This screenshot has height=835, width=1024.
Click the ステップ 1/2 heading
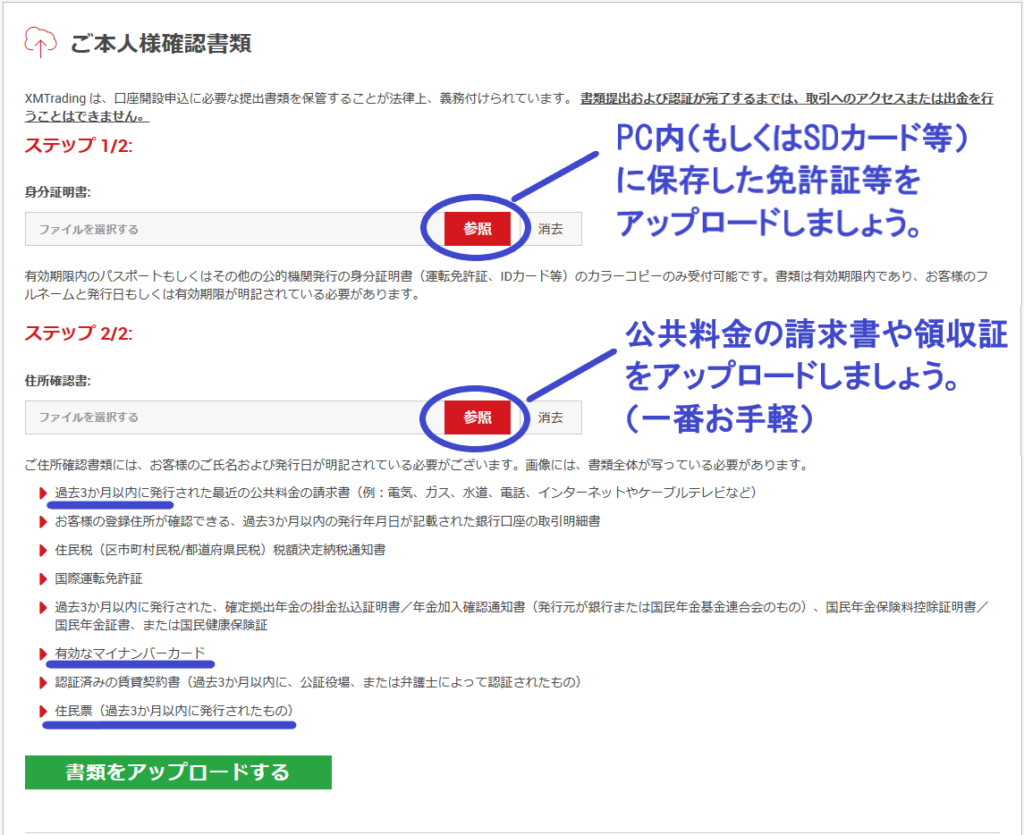pos(79,146)
